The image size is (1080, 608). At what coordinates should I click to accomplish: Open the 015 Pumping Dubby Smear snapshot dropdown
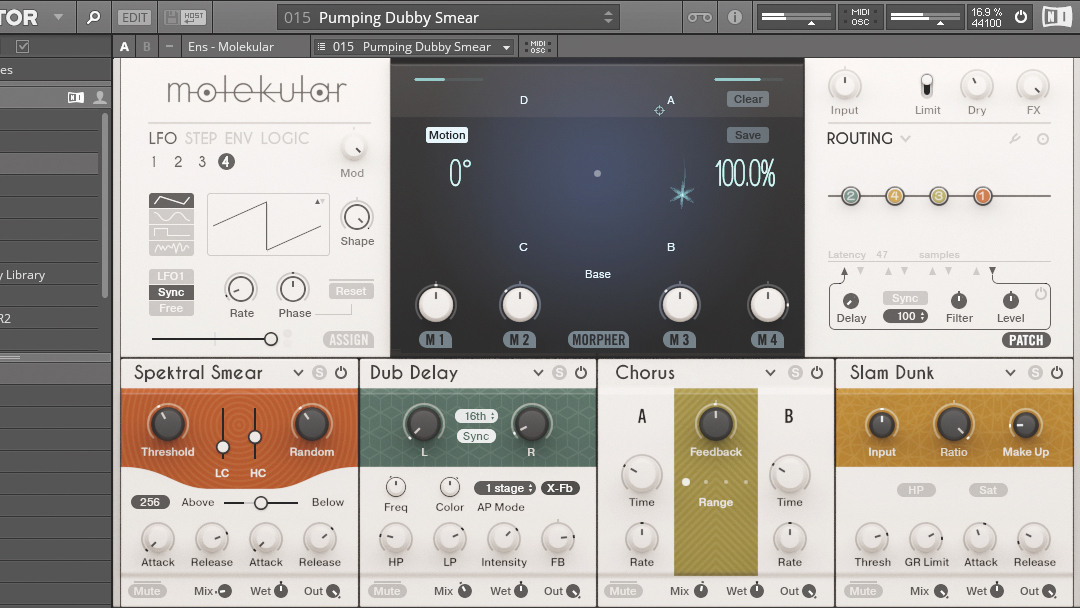[x=506, y=47]
